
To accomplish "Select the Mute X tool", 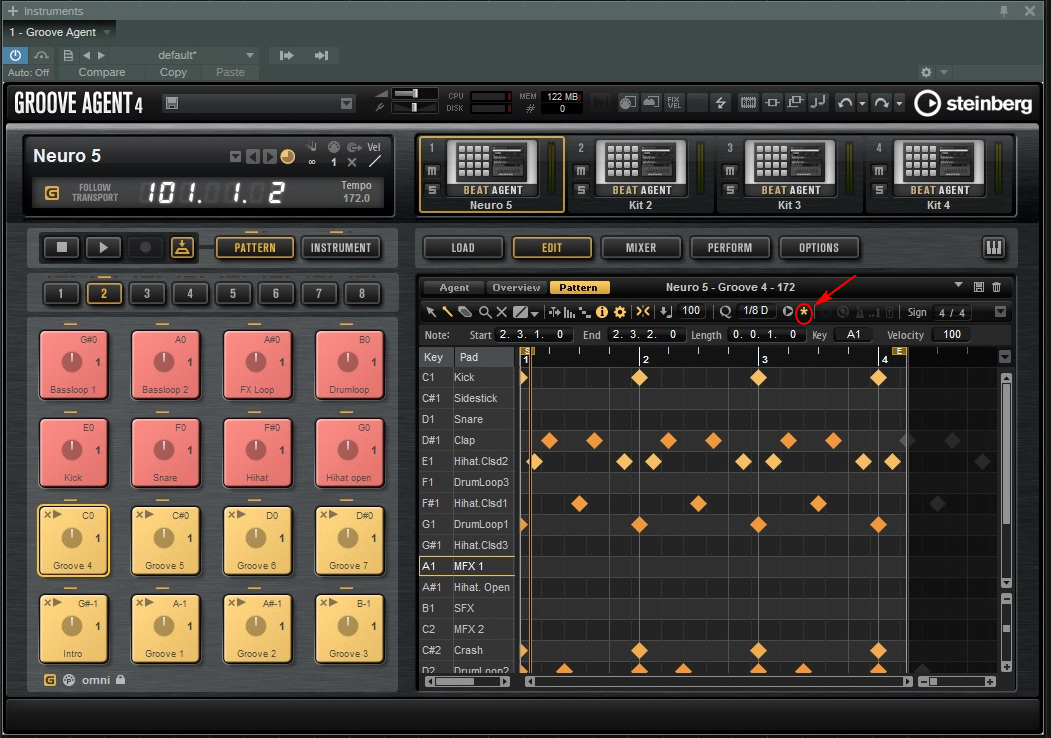I will click(x=501, y=312).
